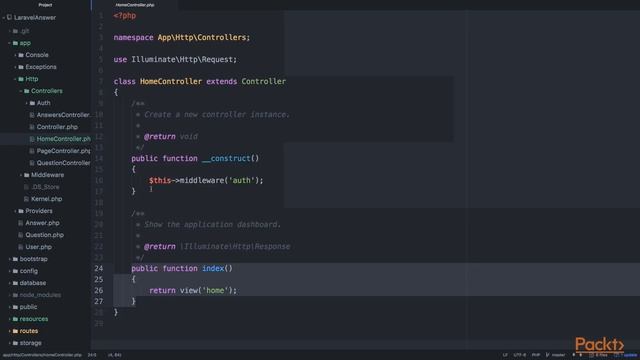Click the <?php opening tag
This screenshot has height=360, width=640.
[x=125, y=16]
